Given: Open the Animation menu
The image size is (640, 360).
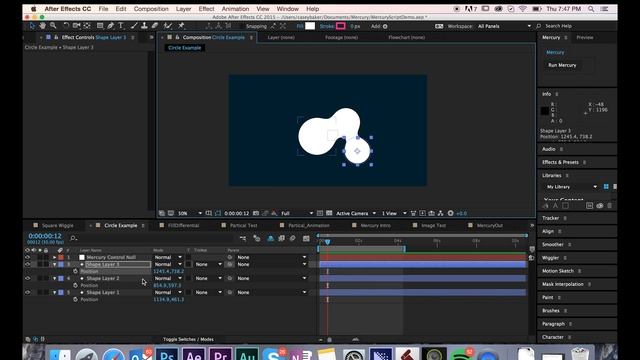Looking at the screenshot, I should tap(235, 9).
